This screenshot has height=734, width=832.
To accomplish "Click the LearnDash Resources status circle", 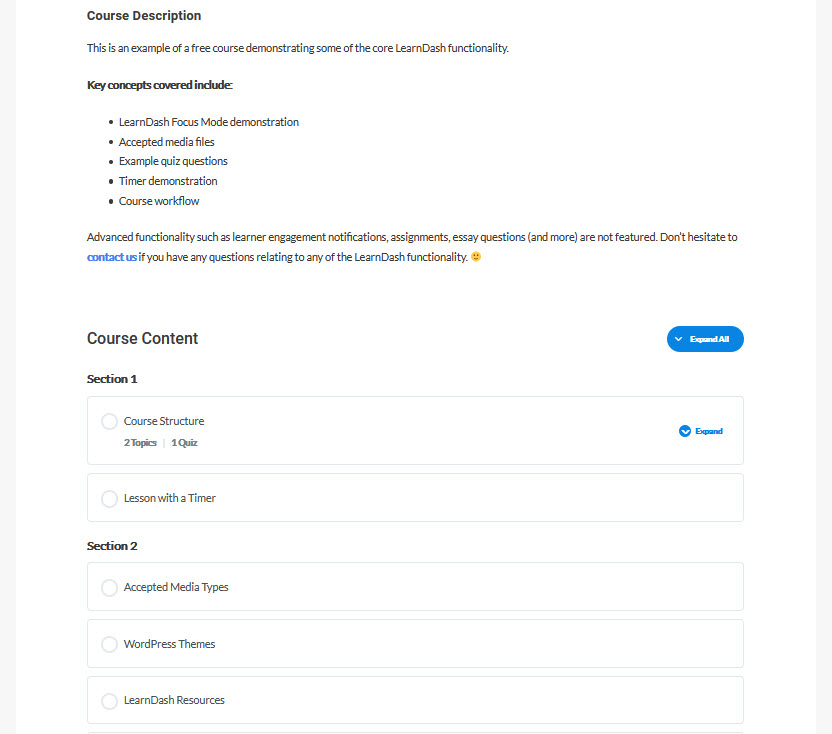I will point(110,701).
